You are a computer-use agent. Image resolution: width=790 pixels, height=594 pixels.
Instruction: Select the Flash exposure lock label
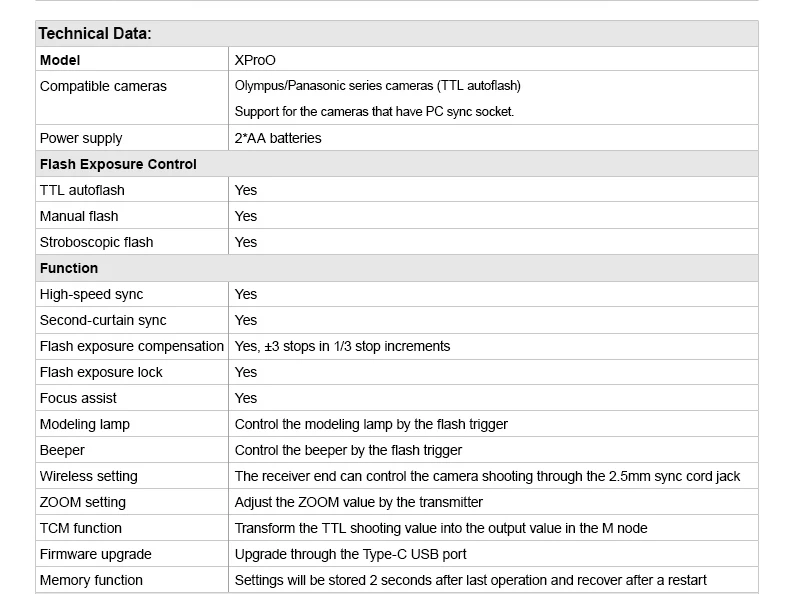click(x=101, y=372)
